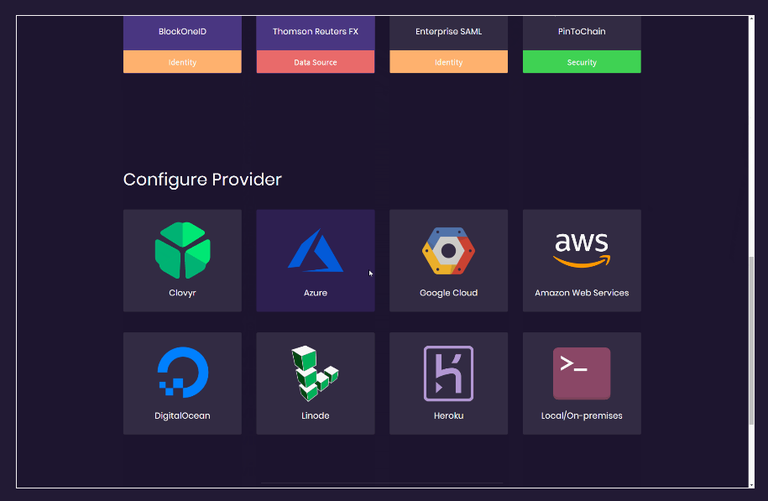
Task: Click the scrollbar down arrow
Action: click(x=751, y=485)
